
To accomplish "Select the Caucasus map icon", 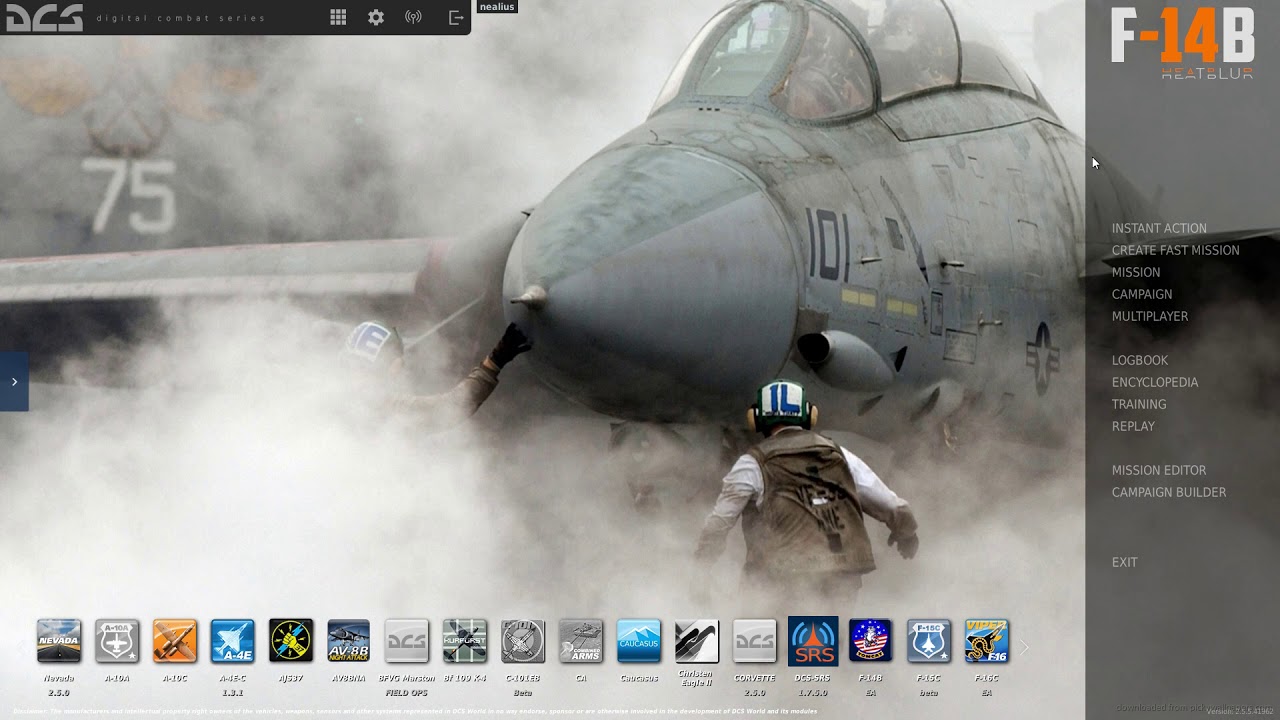I will coord(639,641).
